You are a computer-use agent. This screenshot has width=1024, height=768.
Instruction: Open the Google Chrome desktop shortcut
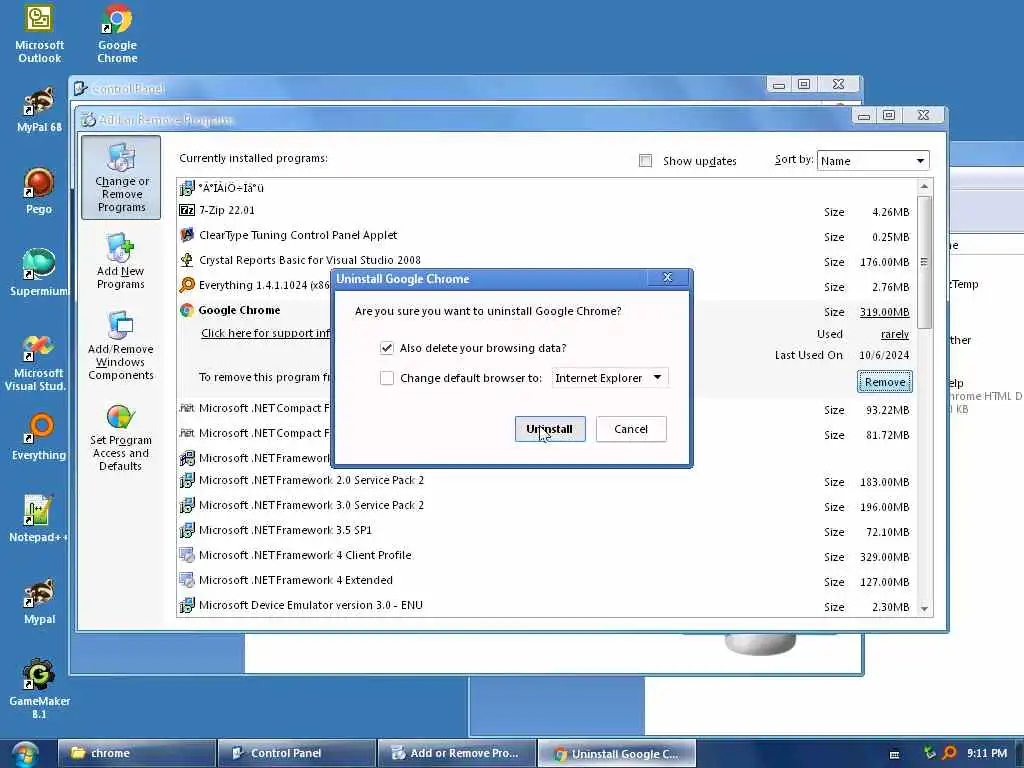tap(118, 34)
